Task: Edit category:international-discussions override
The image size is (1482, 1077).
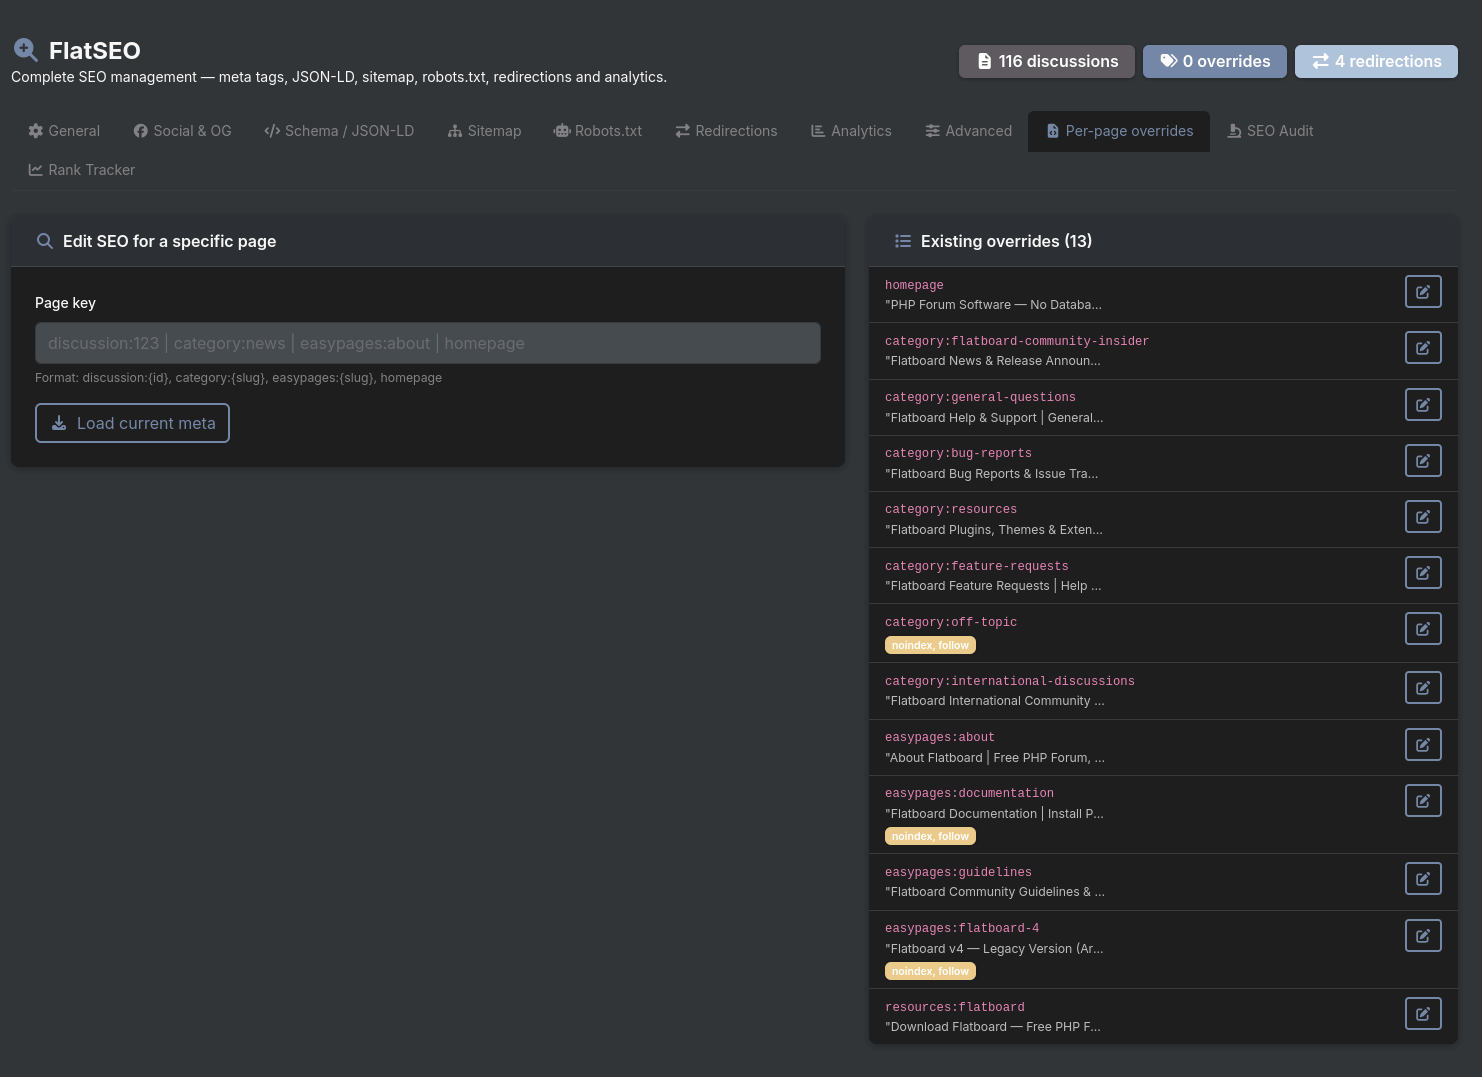Action: 1422,688
